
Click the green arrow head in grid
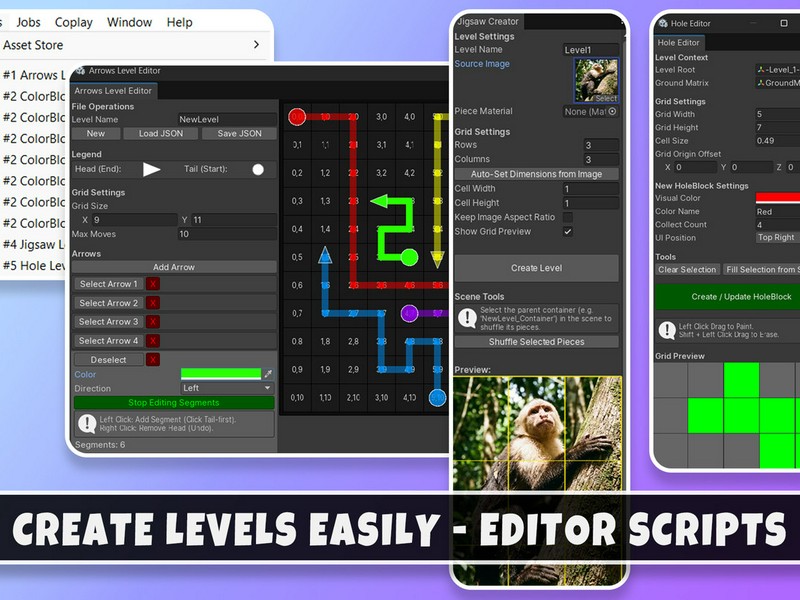(379, 201)
